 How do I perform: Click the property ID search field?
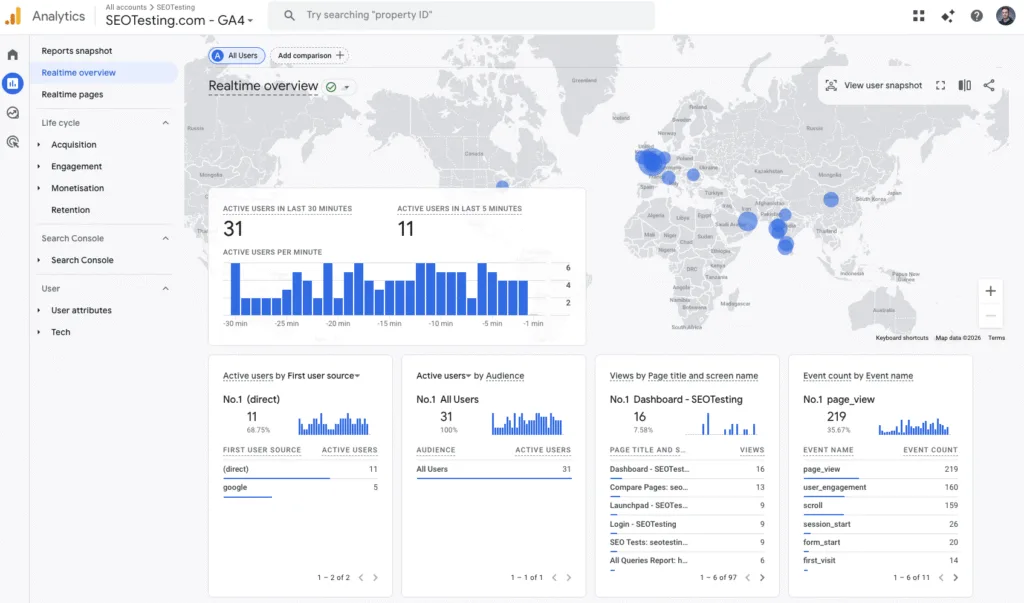pos(460,15)
